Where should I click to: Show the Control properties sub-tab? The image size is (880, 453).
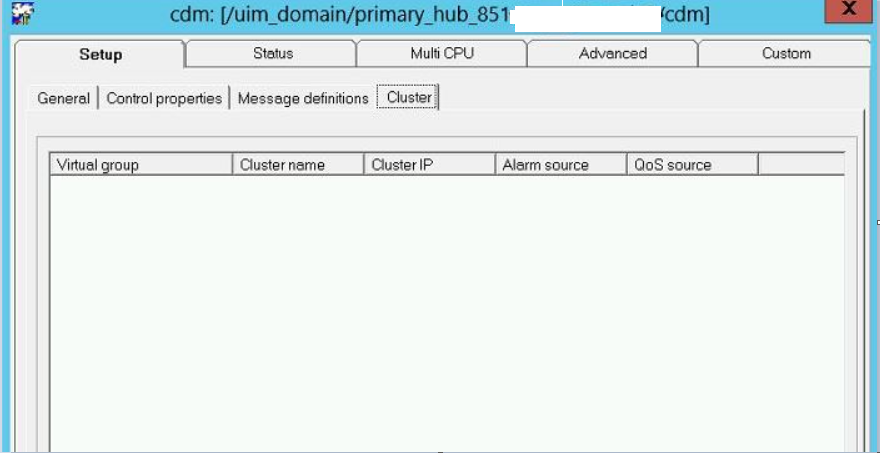[x=164, y=98]
